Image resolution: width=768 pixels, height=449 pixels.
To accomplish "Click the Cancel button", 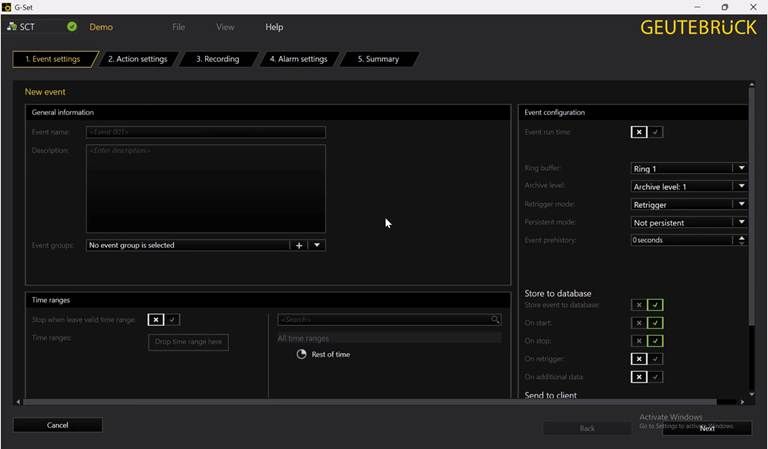I will pos(58,425).
